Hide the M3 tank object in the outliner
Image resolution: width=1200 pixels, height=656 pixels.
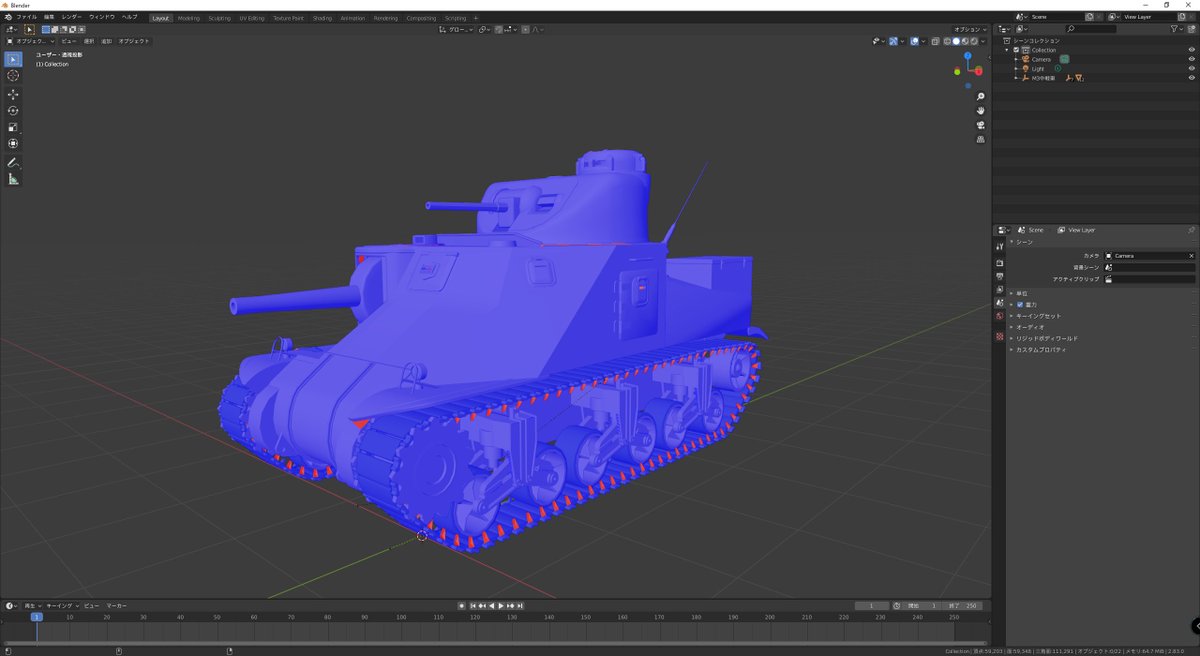(x=1191, y=77)
